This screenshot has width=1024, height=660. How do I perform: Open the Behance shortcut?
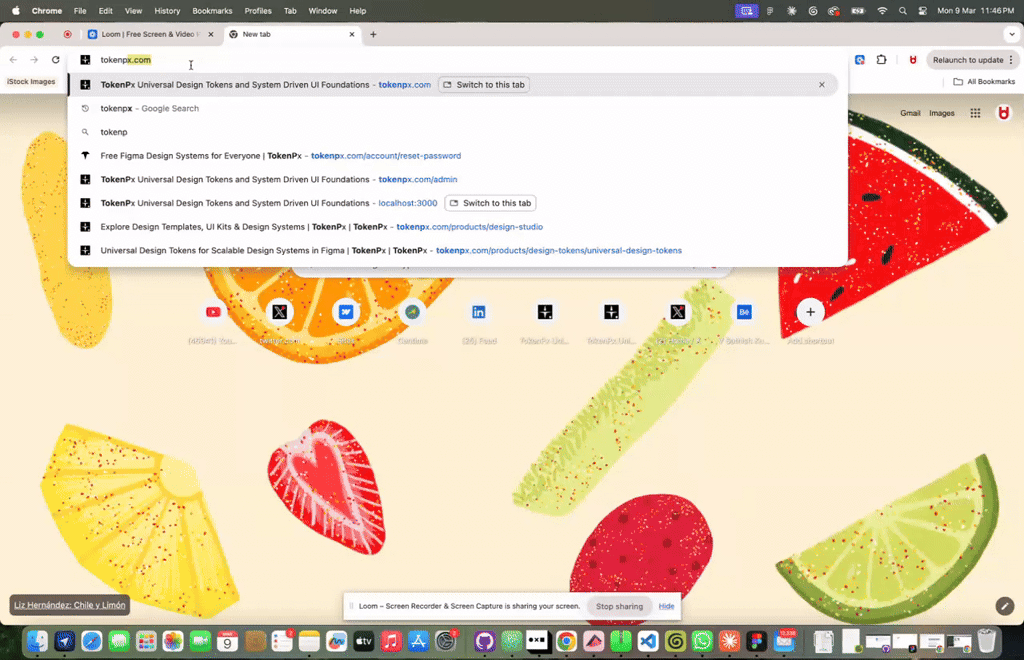pyautogui.click(x=744, y=312)
